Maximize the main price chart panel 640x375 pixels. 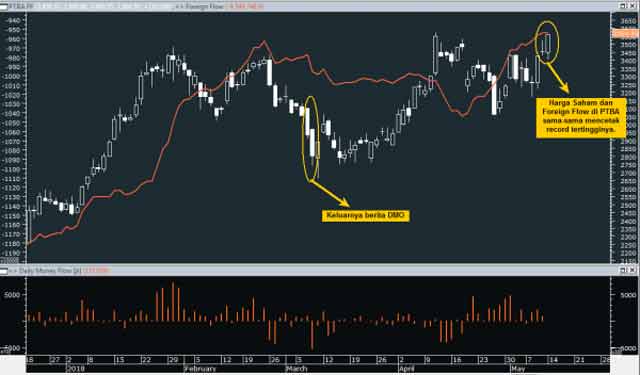(x=622, y=6)
